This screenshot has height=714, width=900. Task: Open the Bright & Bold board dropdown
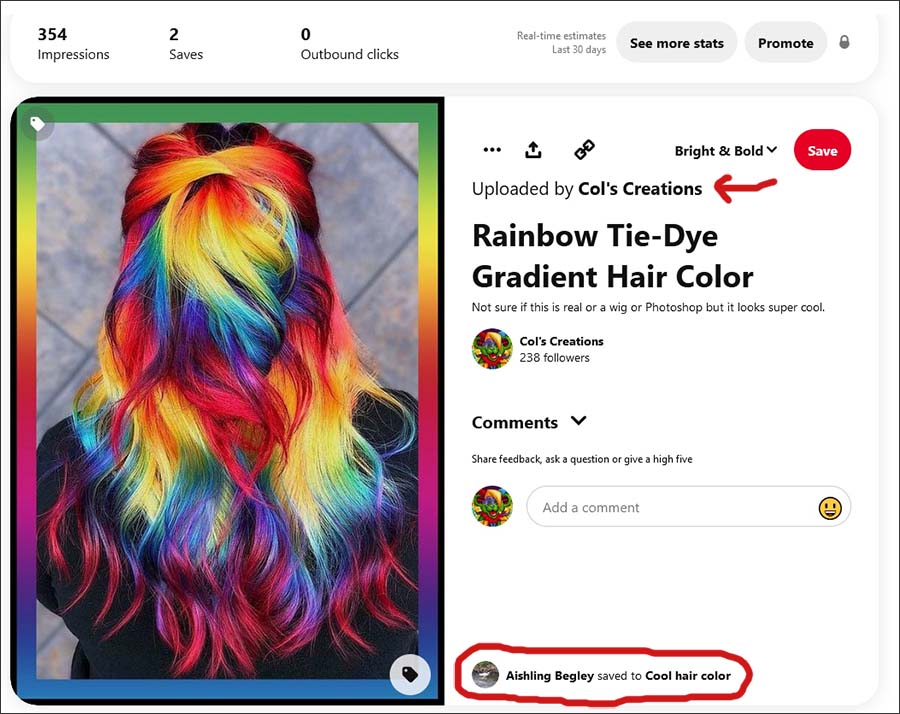pos(726,151)
